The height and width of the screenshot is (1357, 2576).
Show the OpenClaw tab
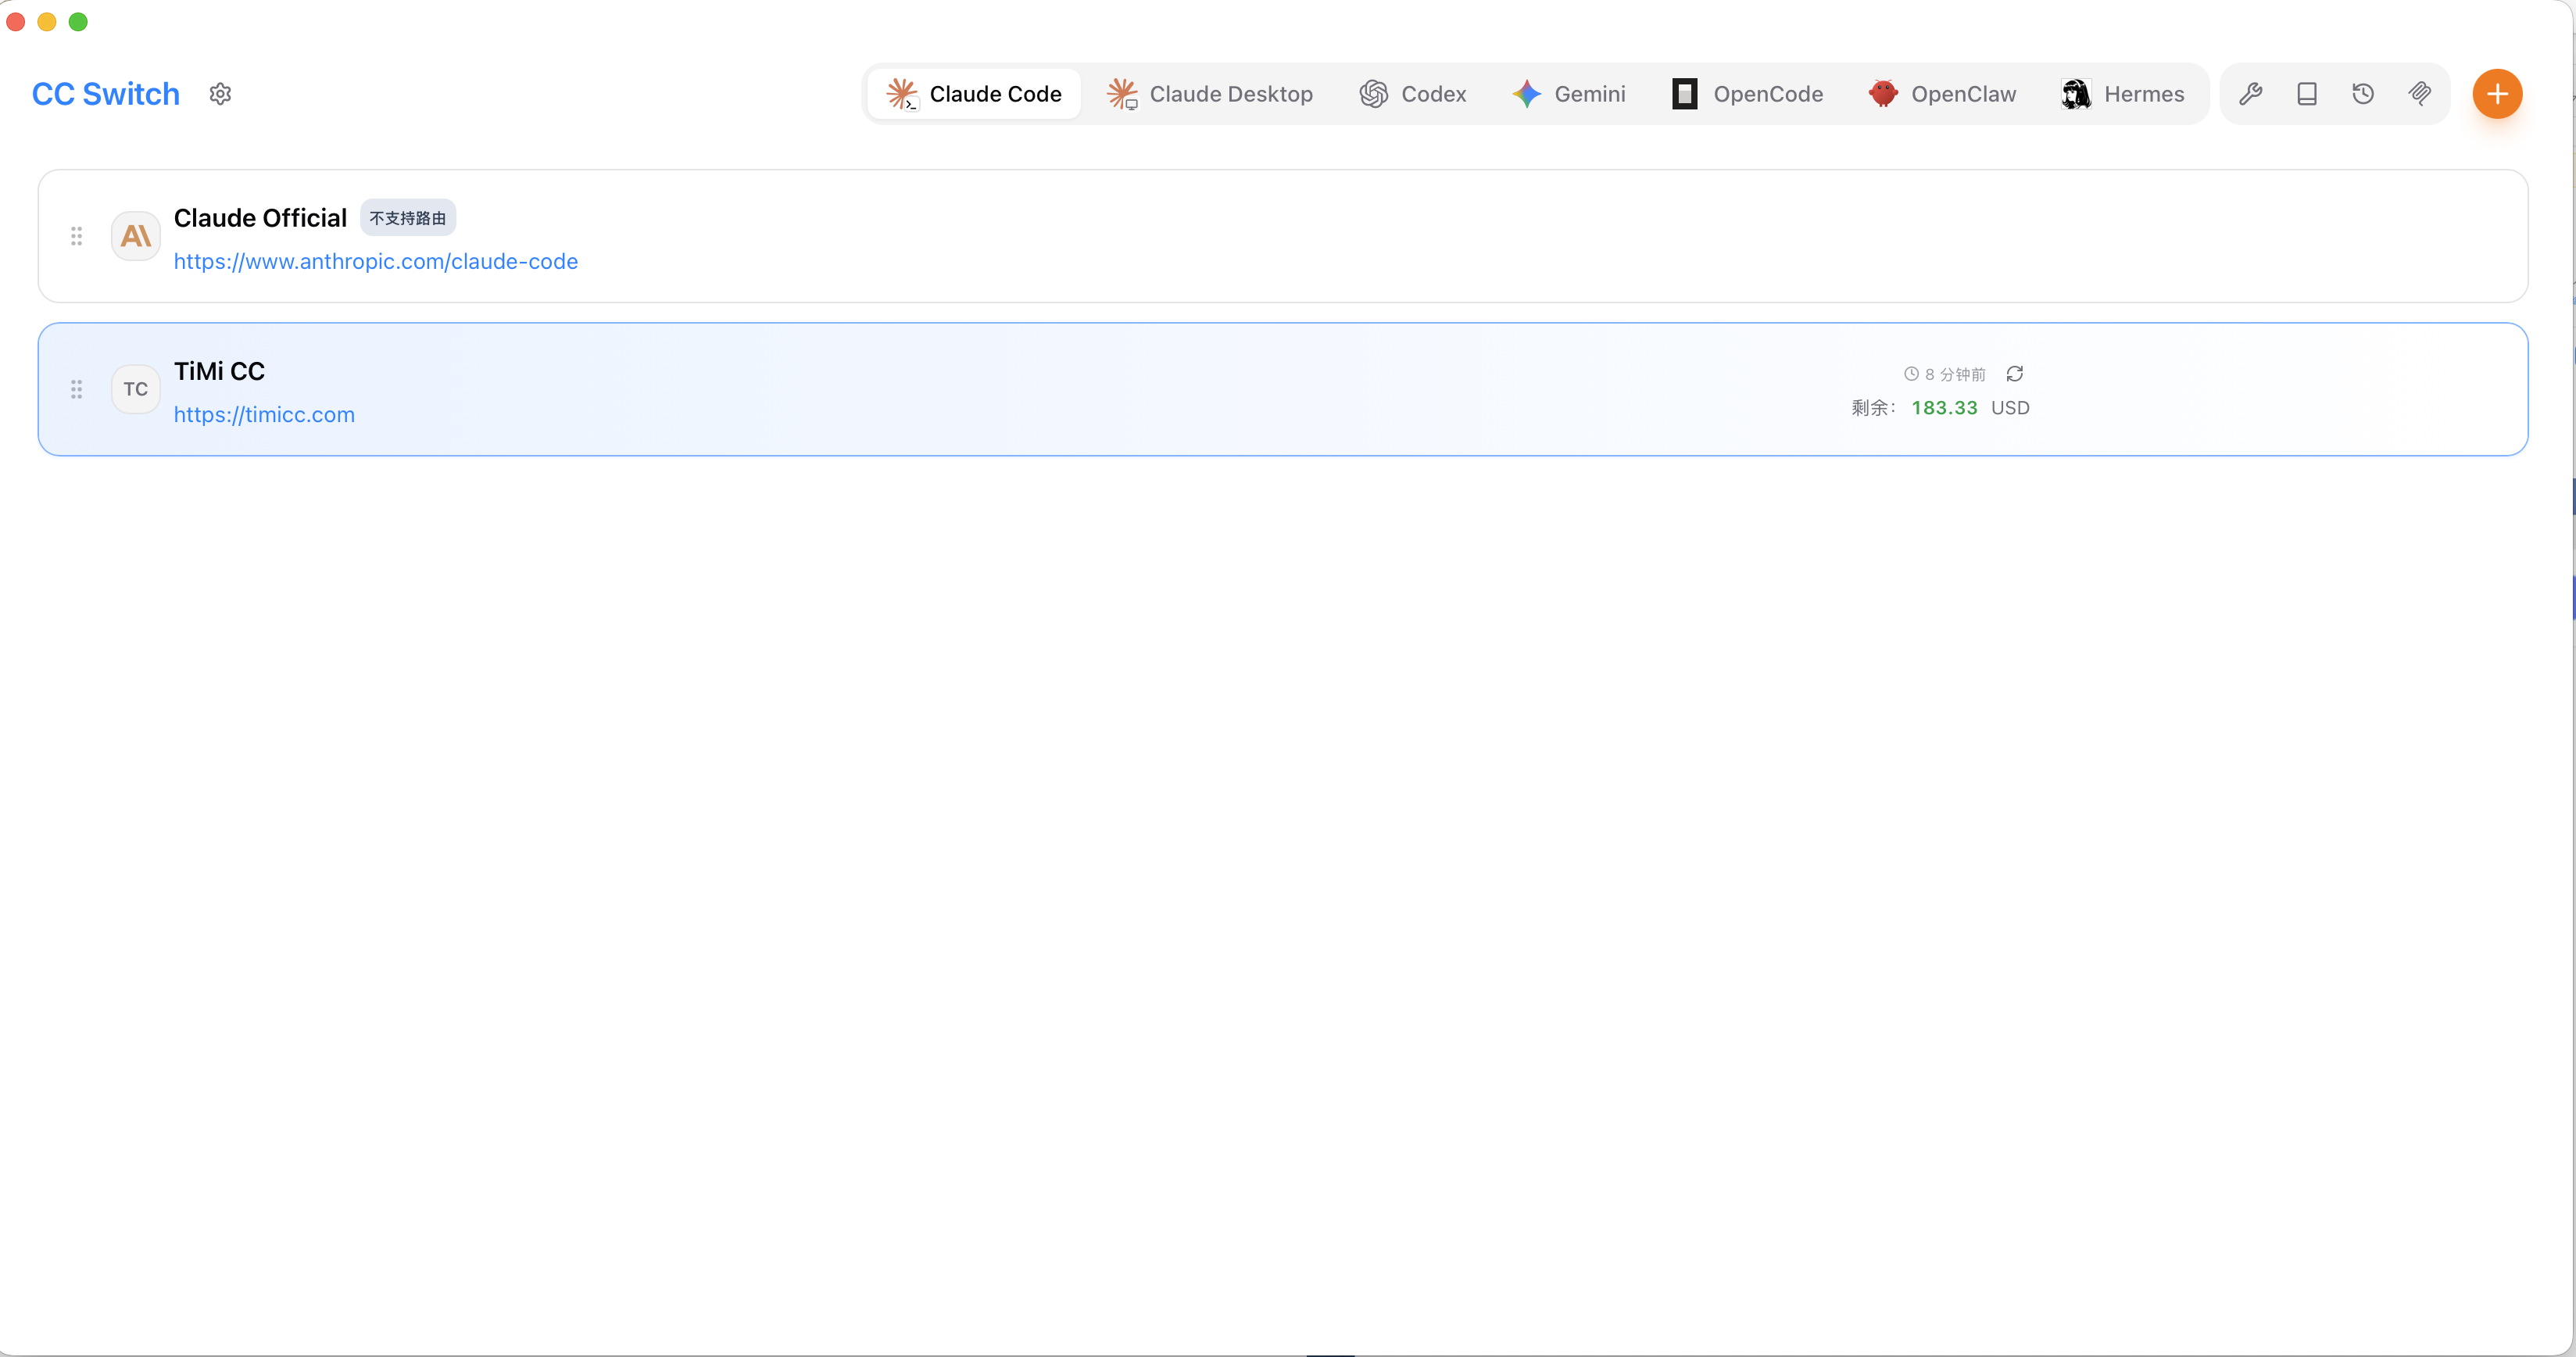click(x=1942, y=94)
